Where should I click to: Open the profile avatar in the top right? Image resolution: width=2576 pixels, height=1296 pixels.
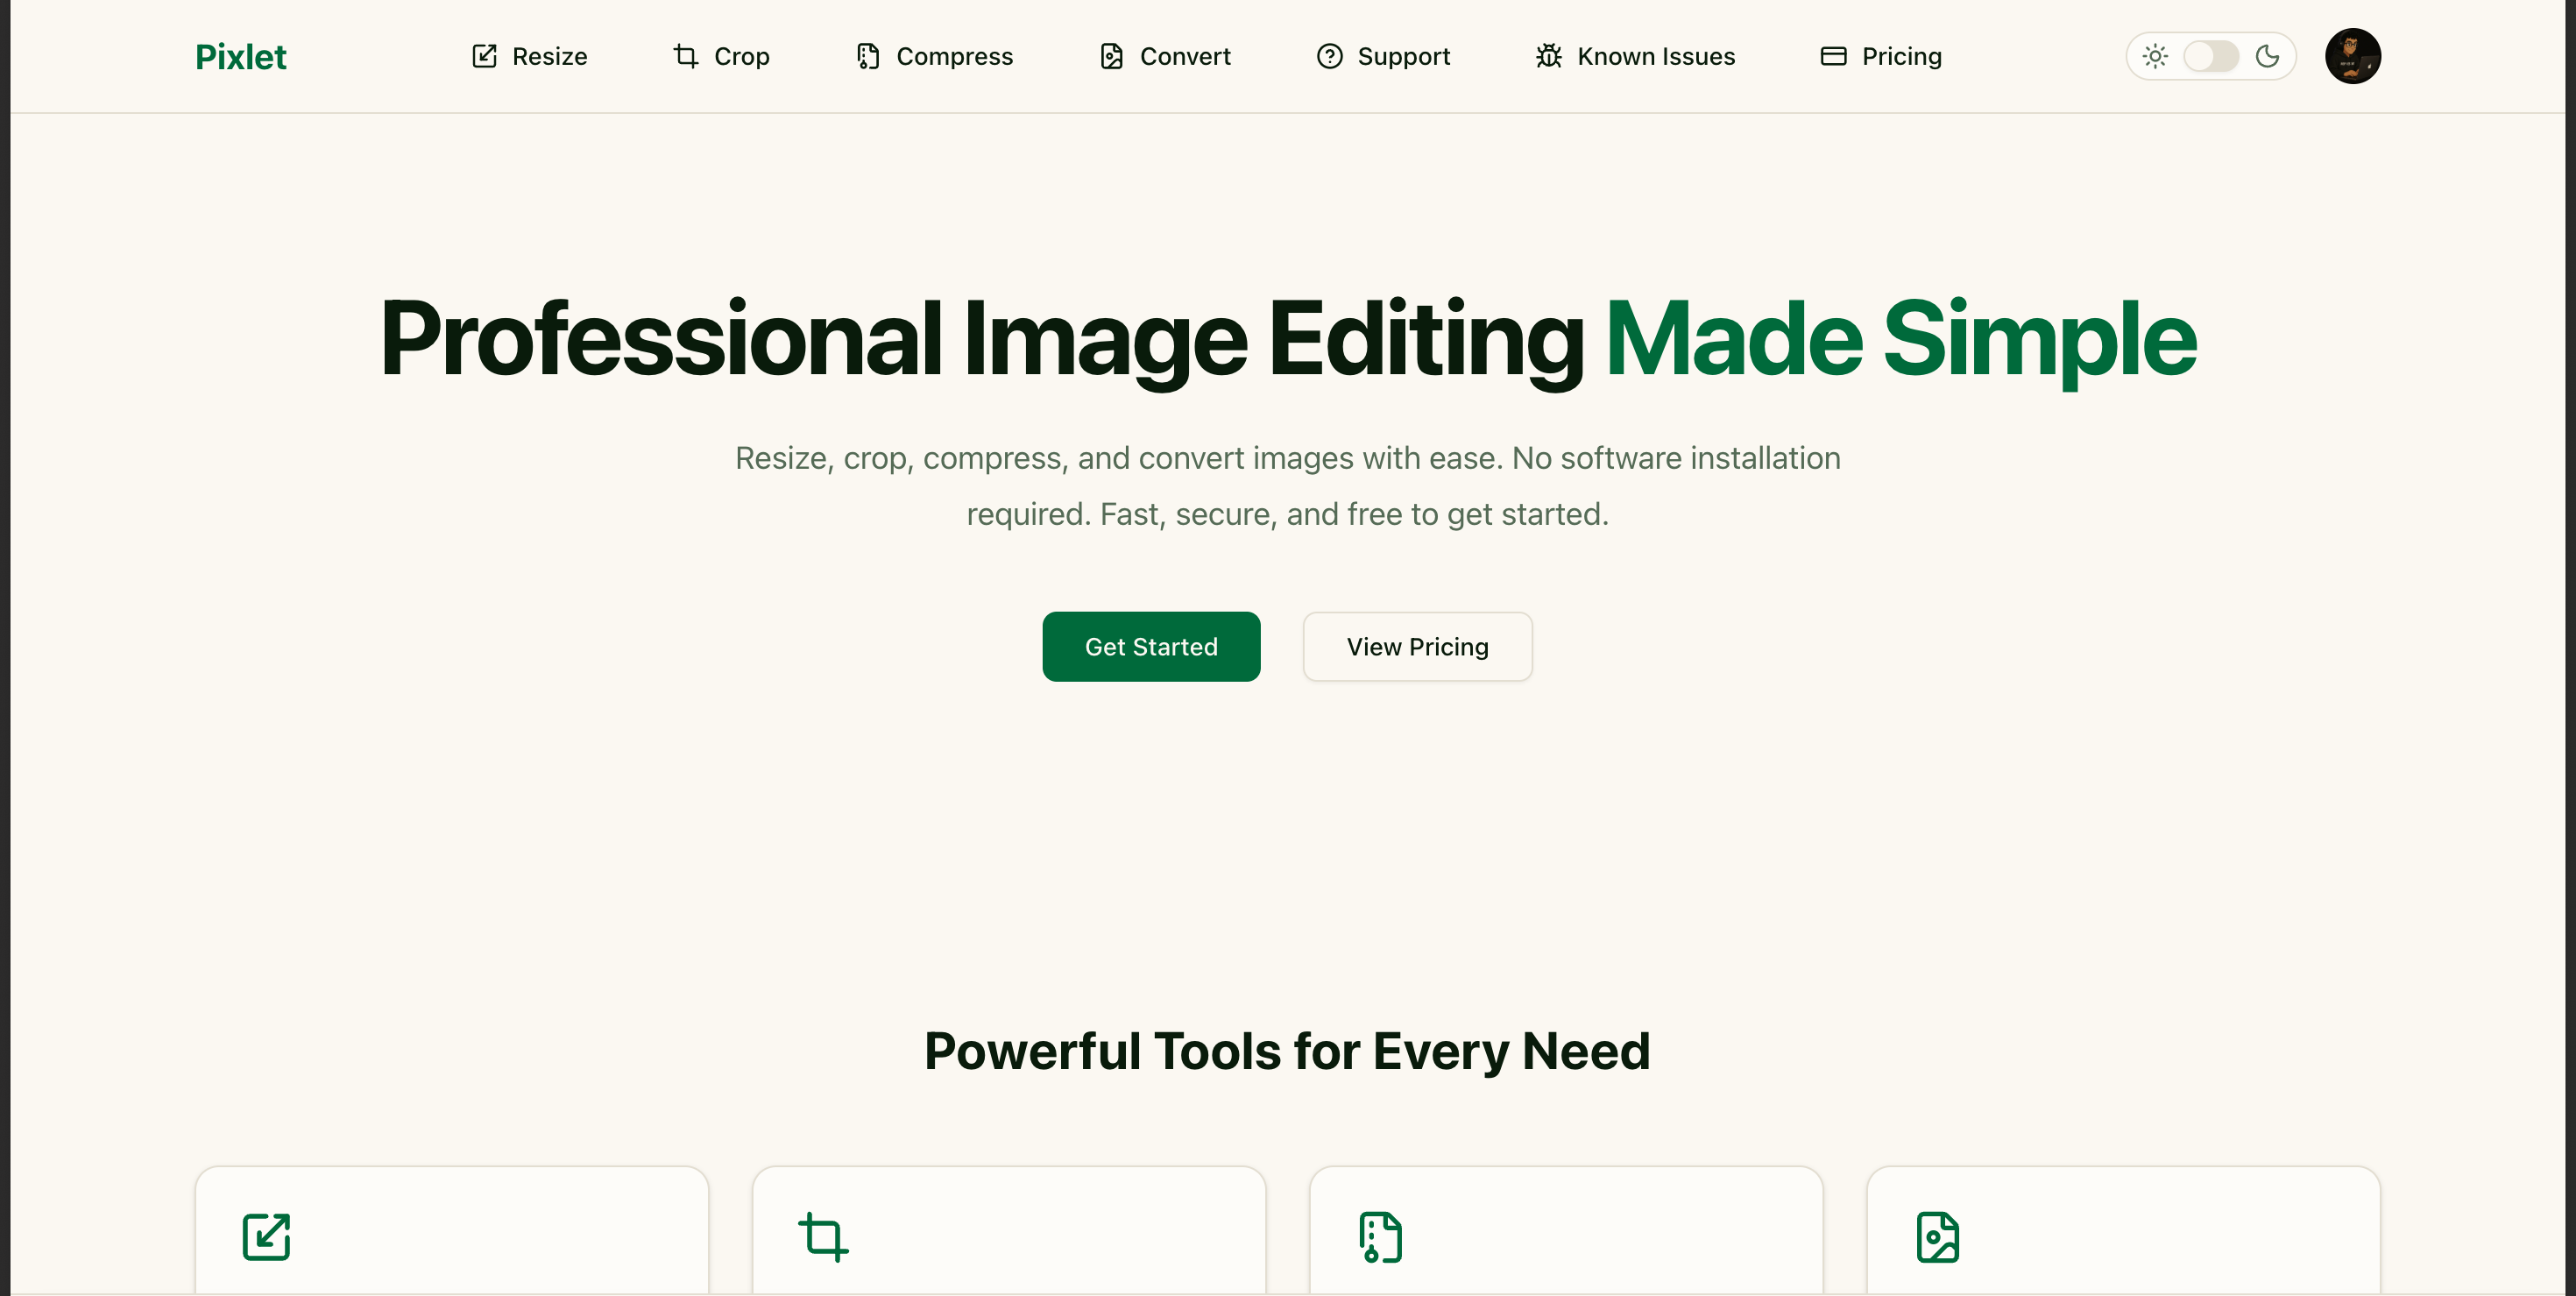(2353, 56)
